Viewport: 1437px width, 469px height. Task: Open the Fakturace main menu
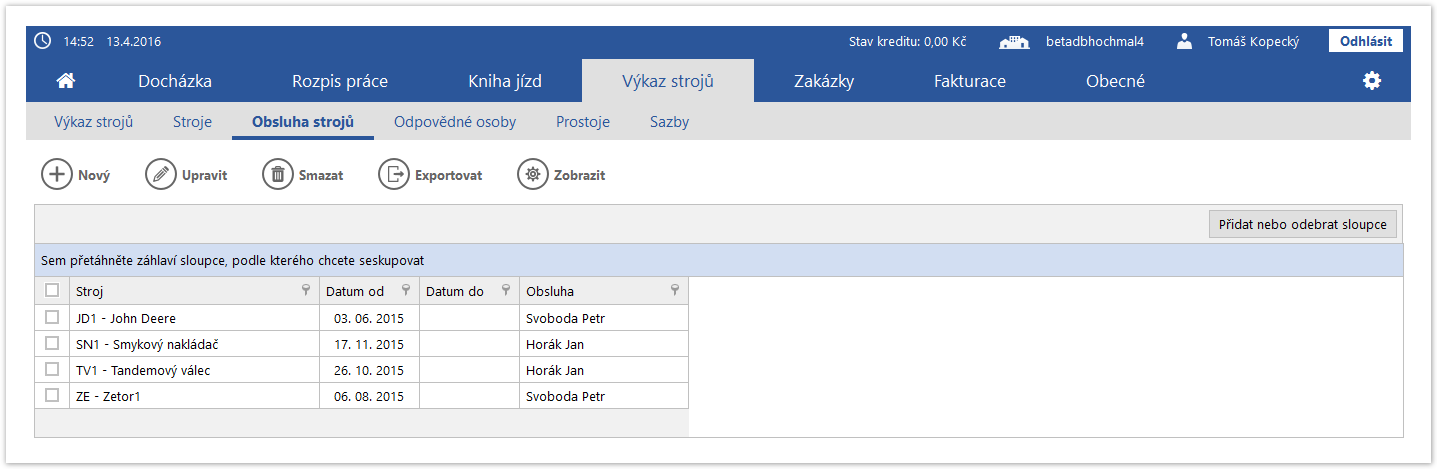pyautogui.click(x=970, y=81)
